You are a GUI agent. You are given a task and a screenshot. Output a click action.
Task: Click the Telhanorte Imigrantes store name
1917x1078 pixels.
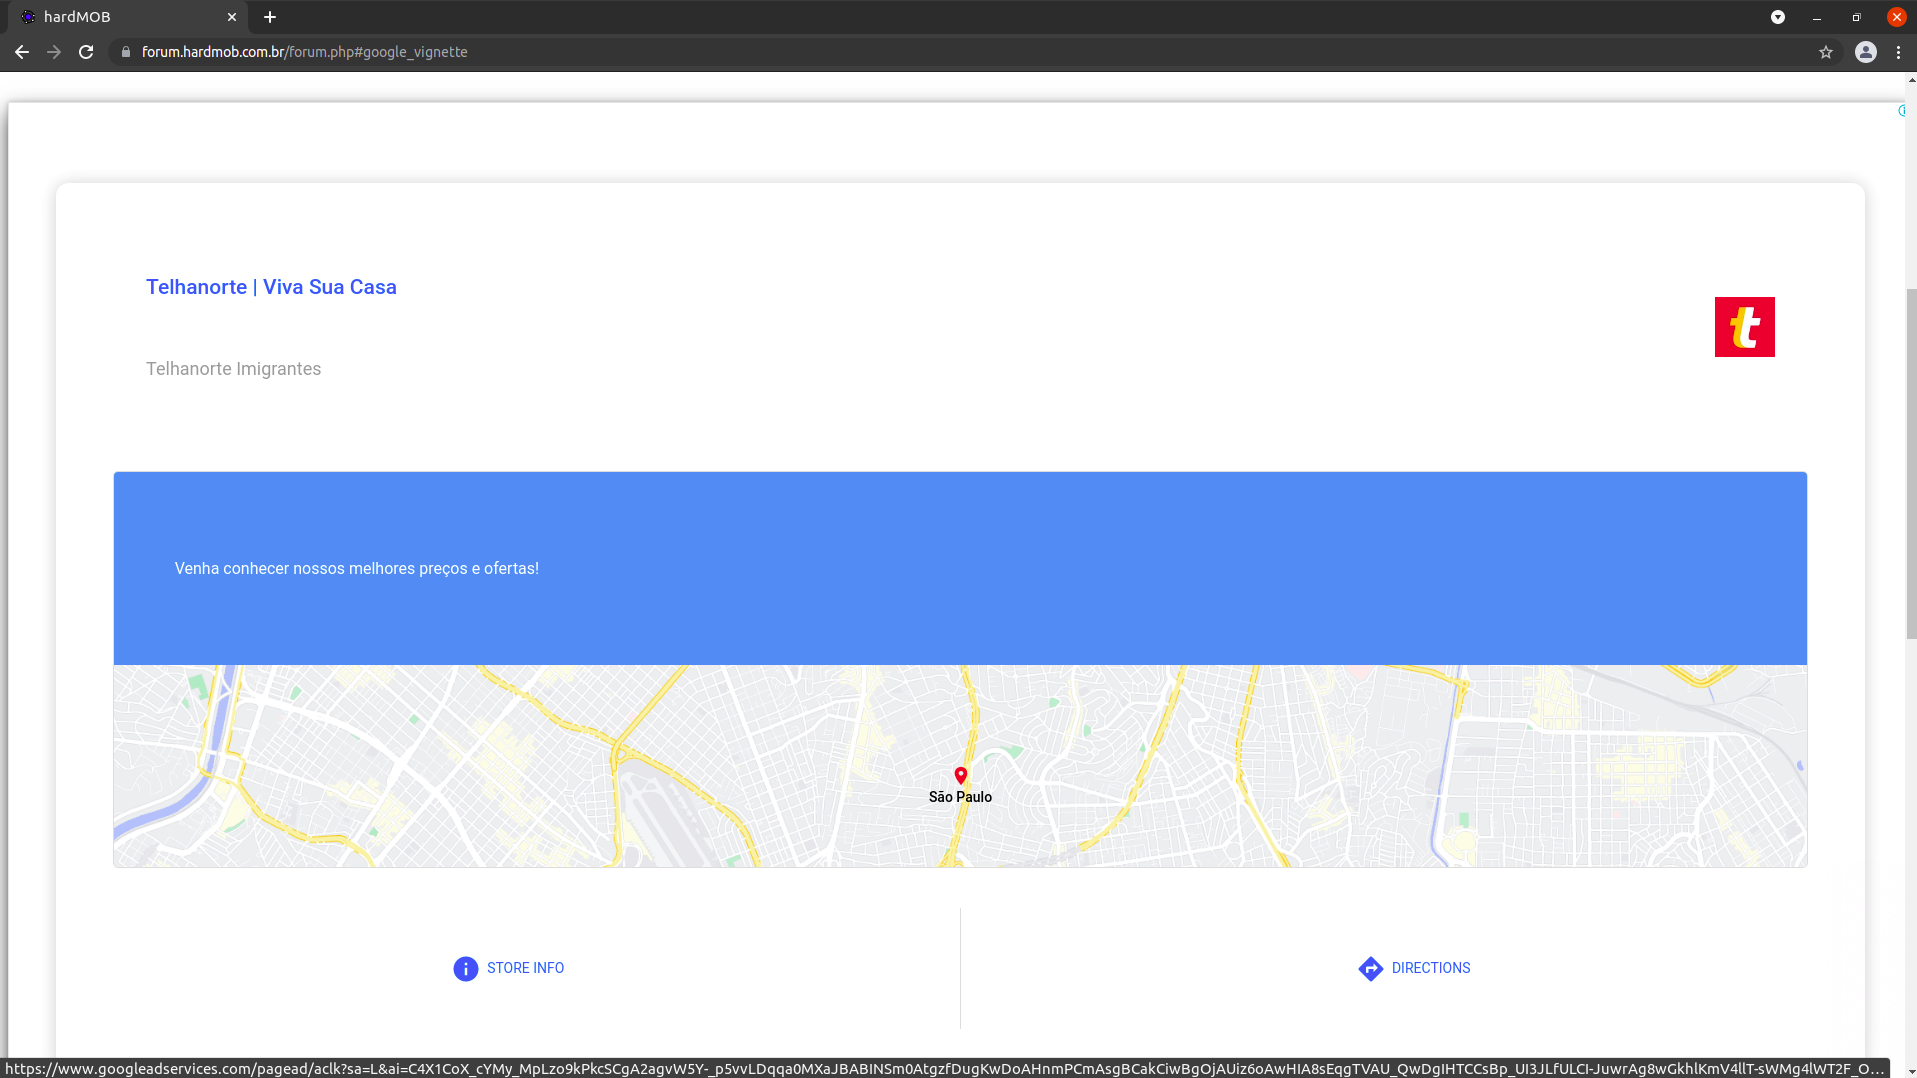[x=233, y=369]
